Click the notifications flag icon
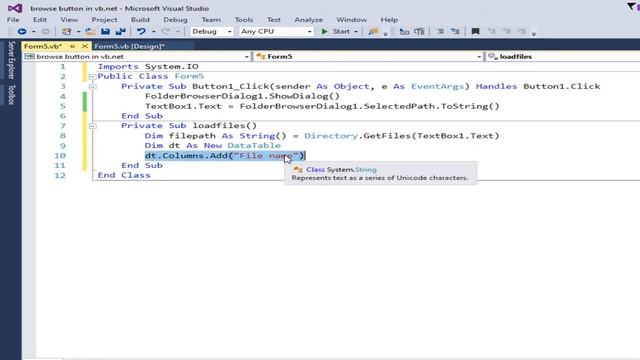This screenshot has width=640, height=360. (x=631, y=6)
